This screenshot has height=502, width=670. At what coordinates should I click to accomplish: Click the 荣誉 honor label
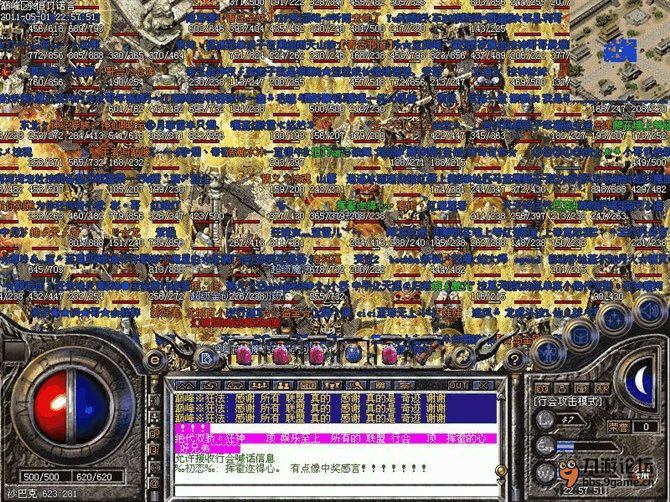pos(618,426)
